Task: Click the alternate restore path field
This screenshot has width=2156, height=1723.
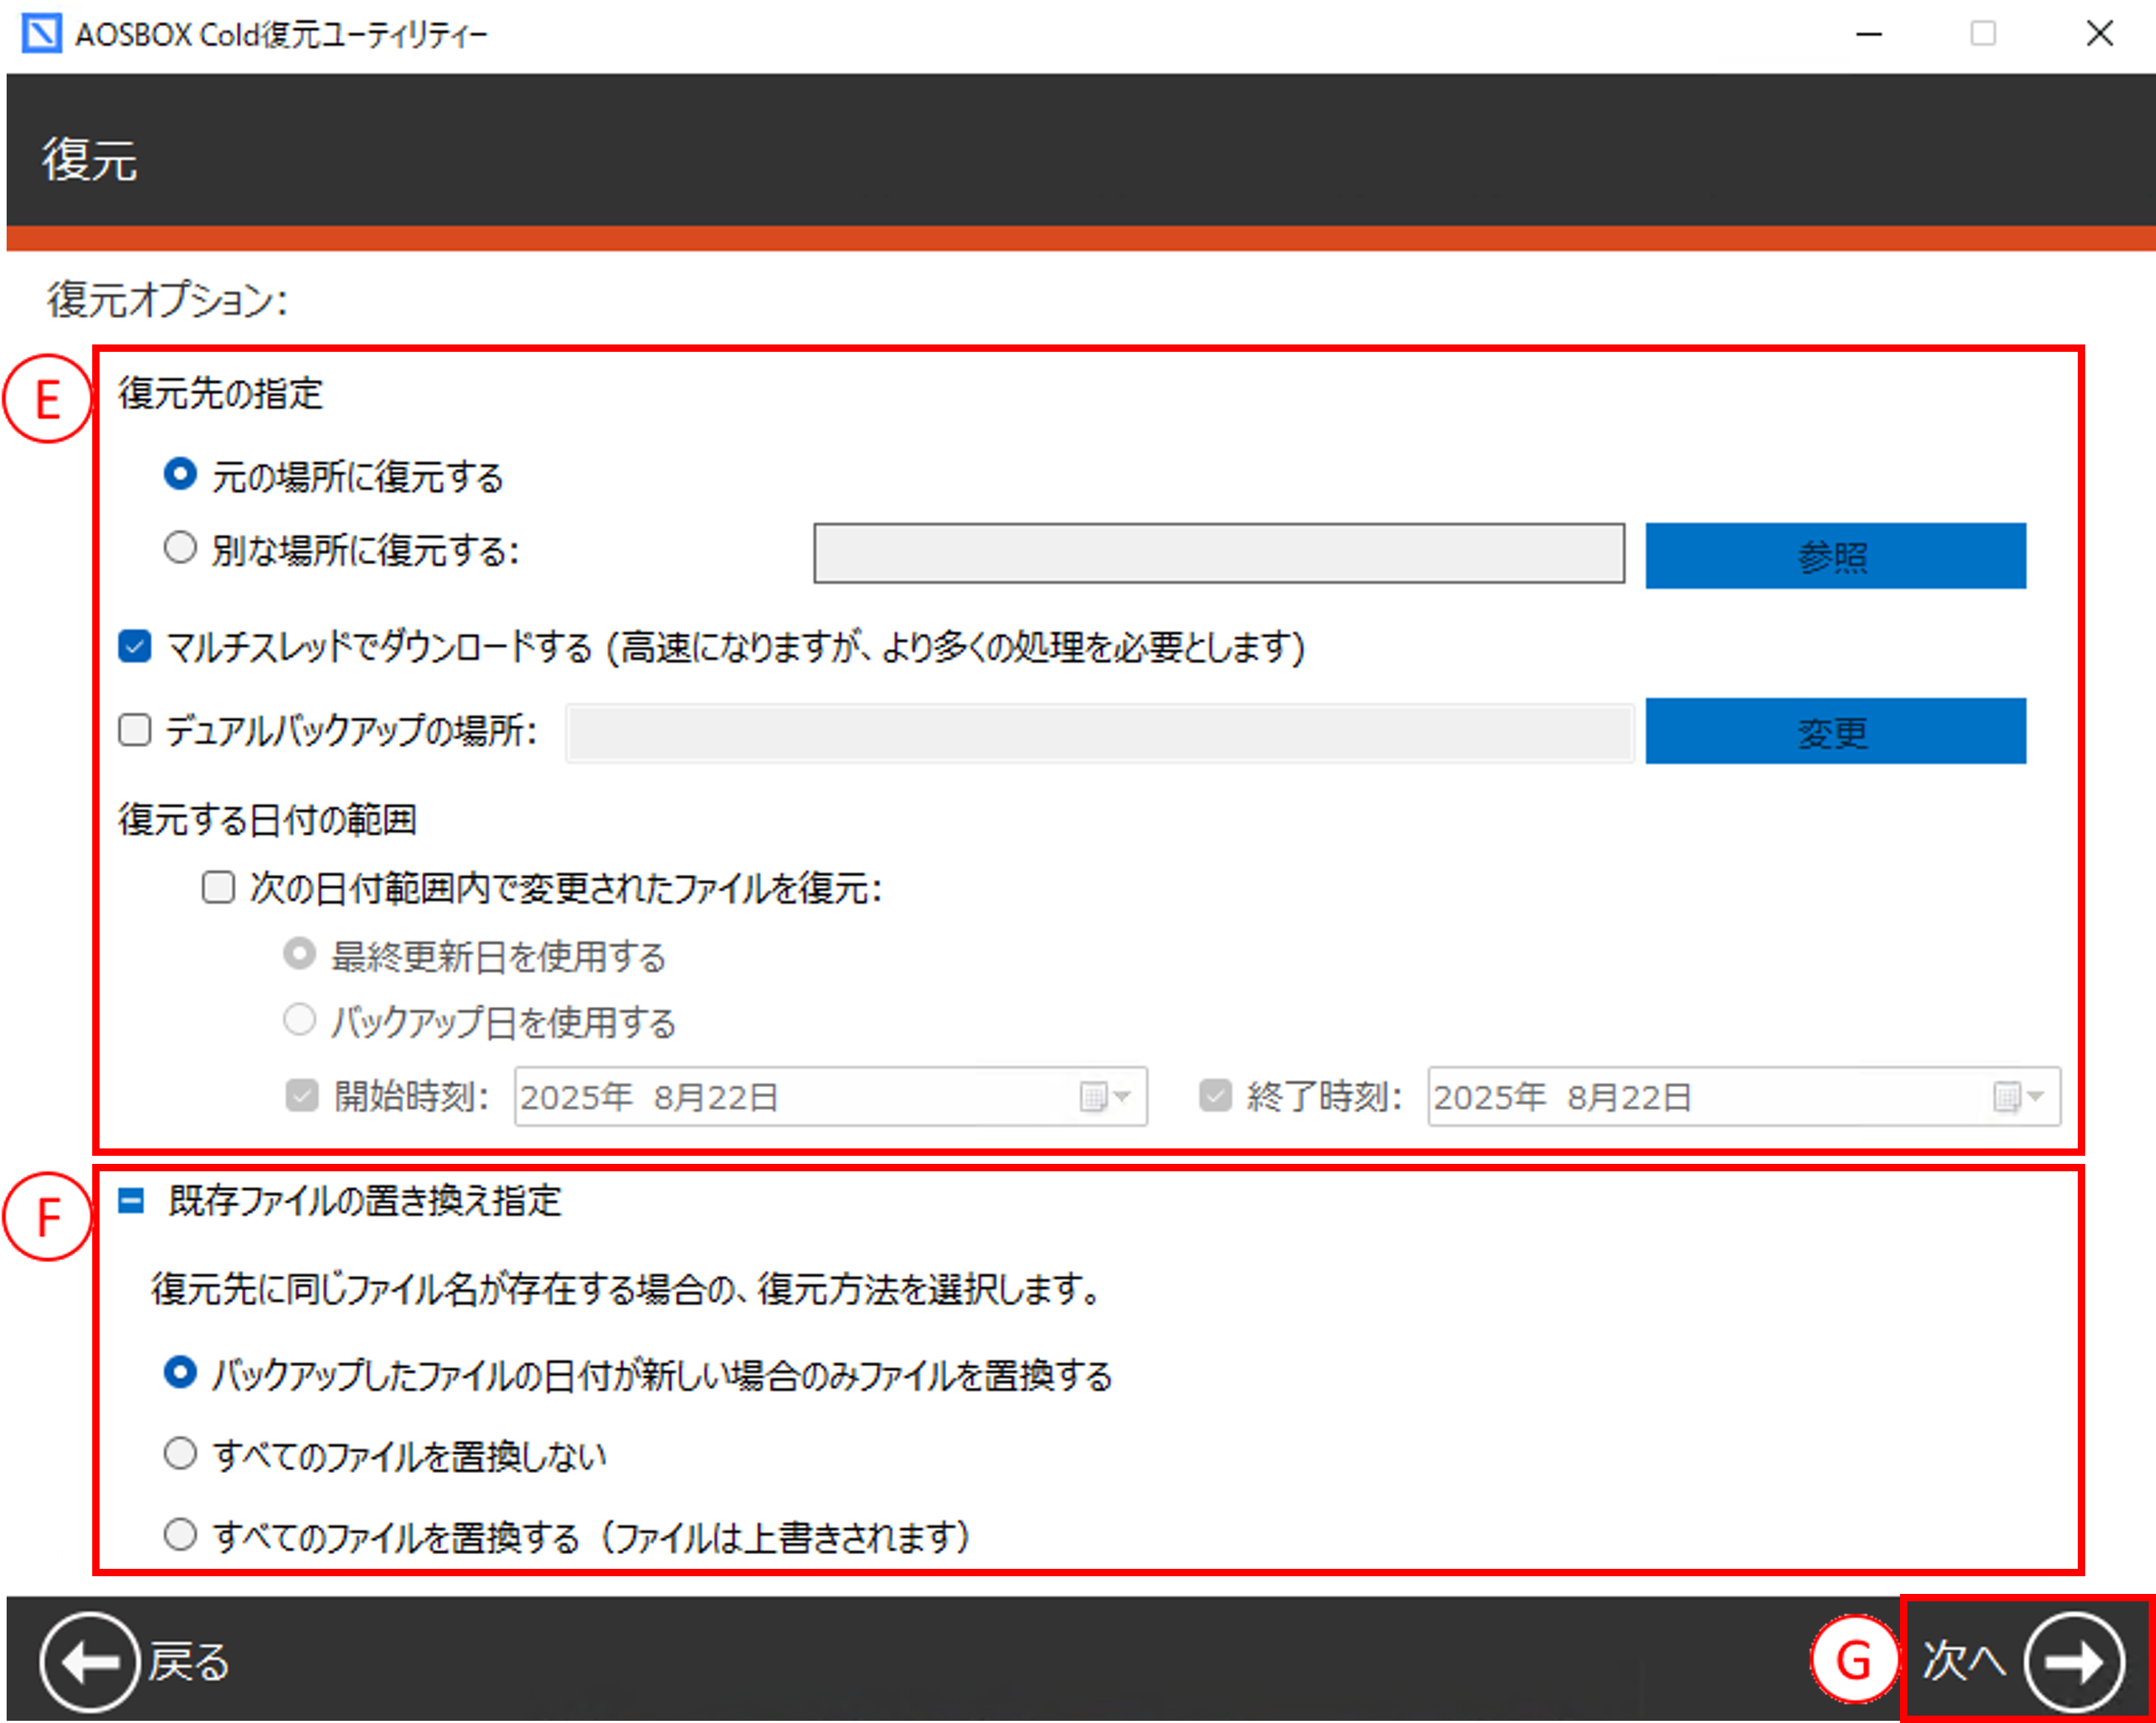Action: point(1218,553)
